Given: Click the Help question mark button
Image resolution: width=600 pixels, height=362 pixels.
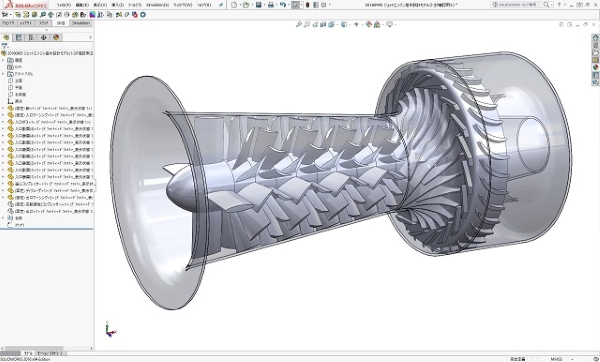Looking at the screenshot, I should 559,5.
